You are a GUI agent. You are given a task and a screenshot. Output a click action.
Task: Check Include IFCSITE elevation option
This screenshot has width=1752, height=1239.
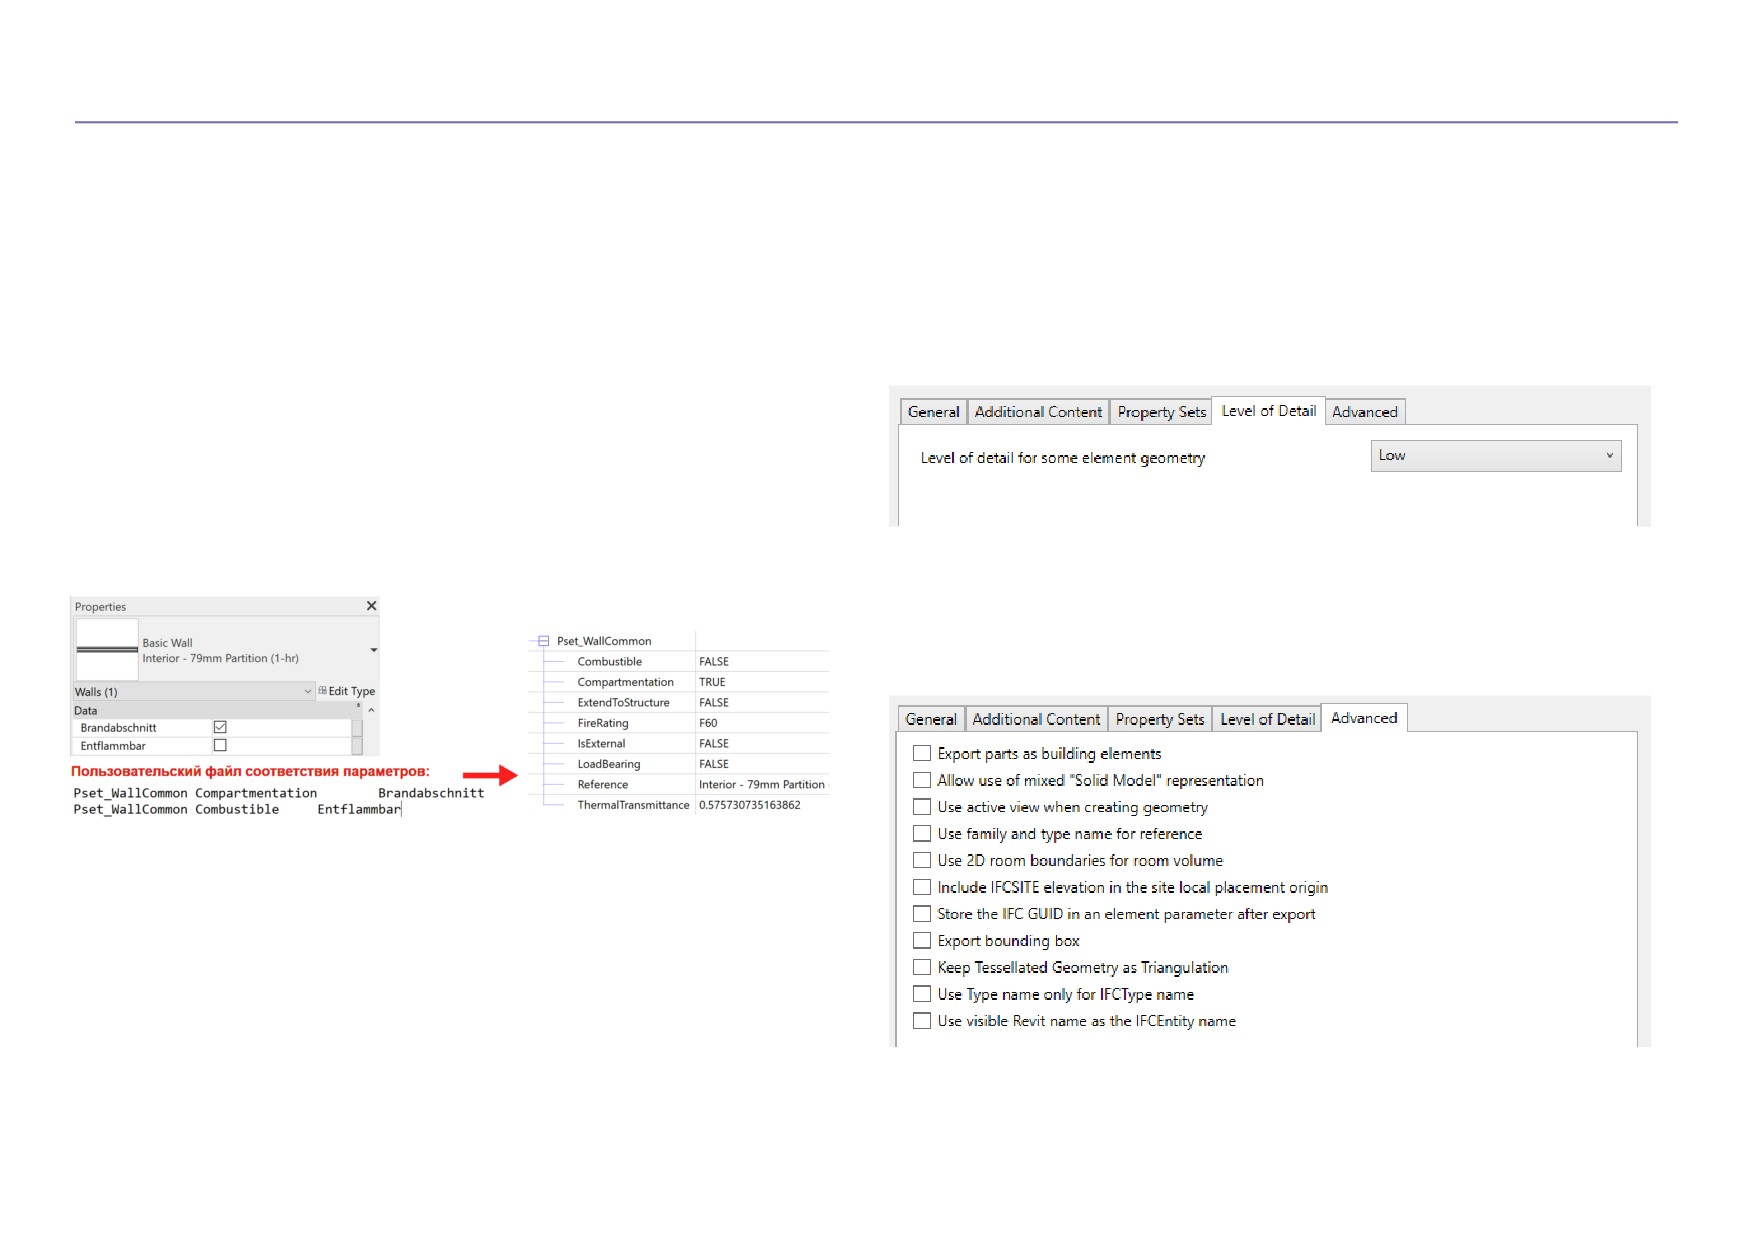[922, 887]
